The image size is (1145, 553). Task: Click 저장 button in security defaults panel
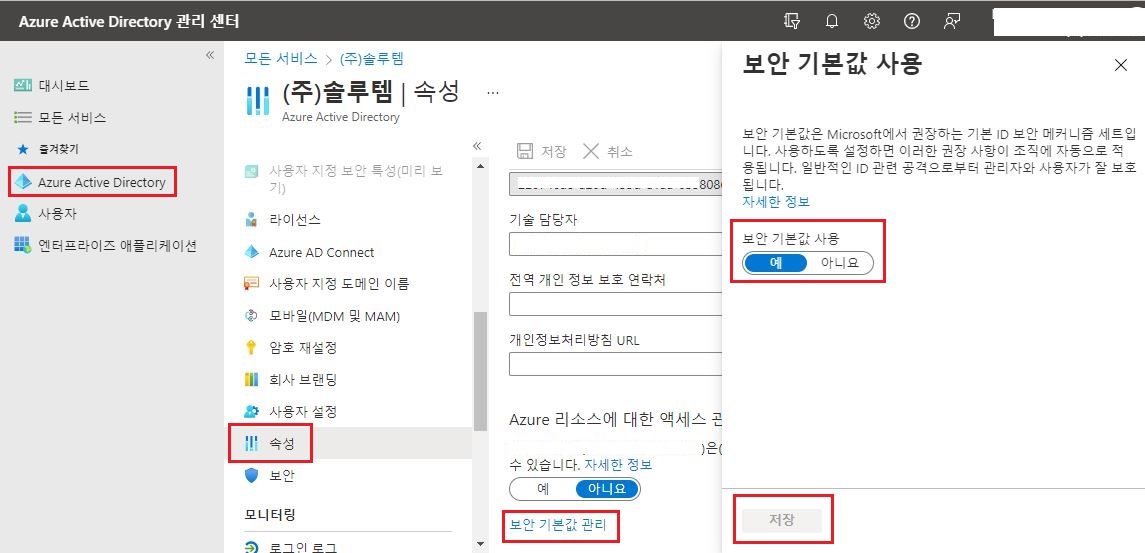pyautogui.click(x=782, y=521)
